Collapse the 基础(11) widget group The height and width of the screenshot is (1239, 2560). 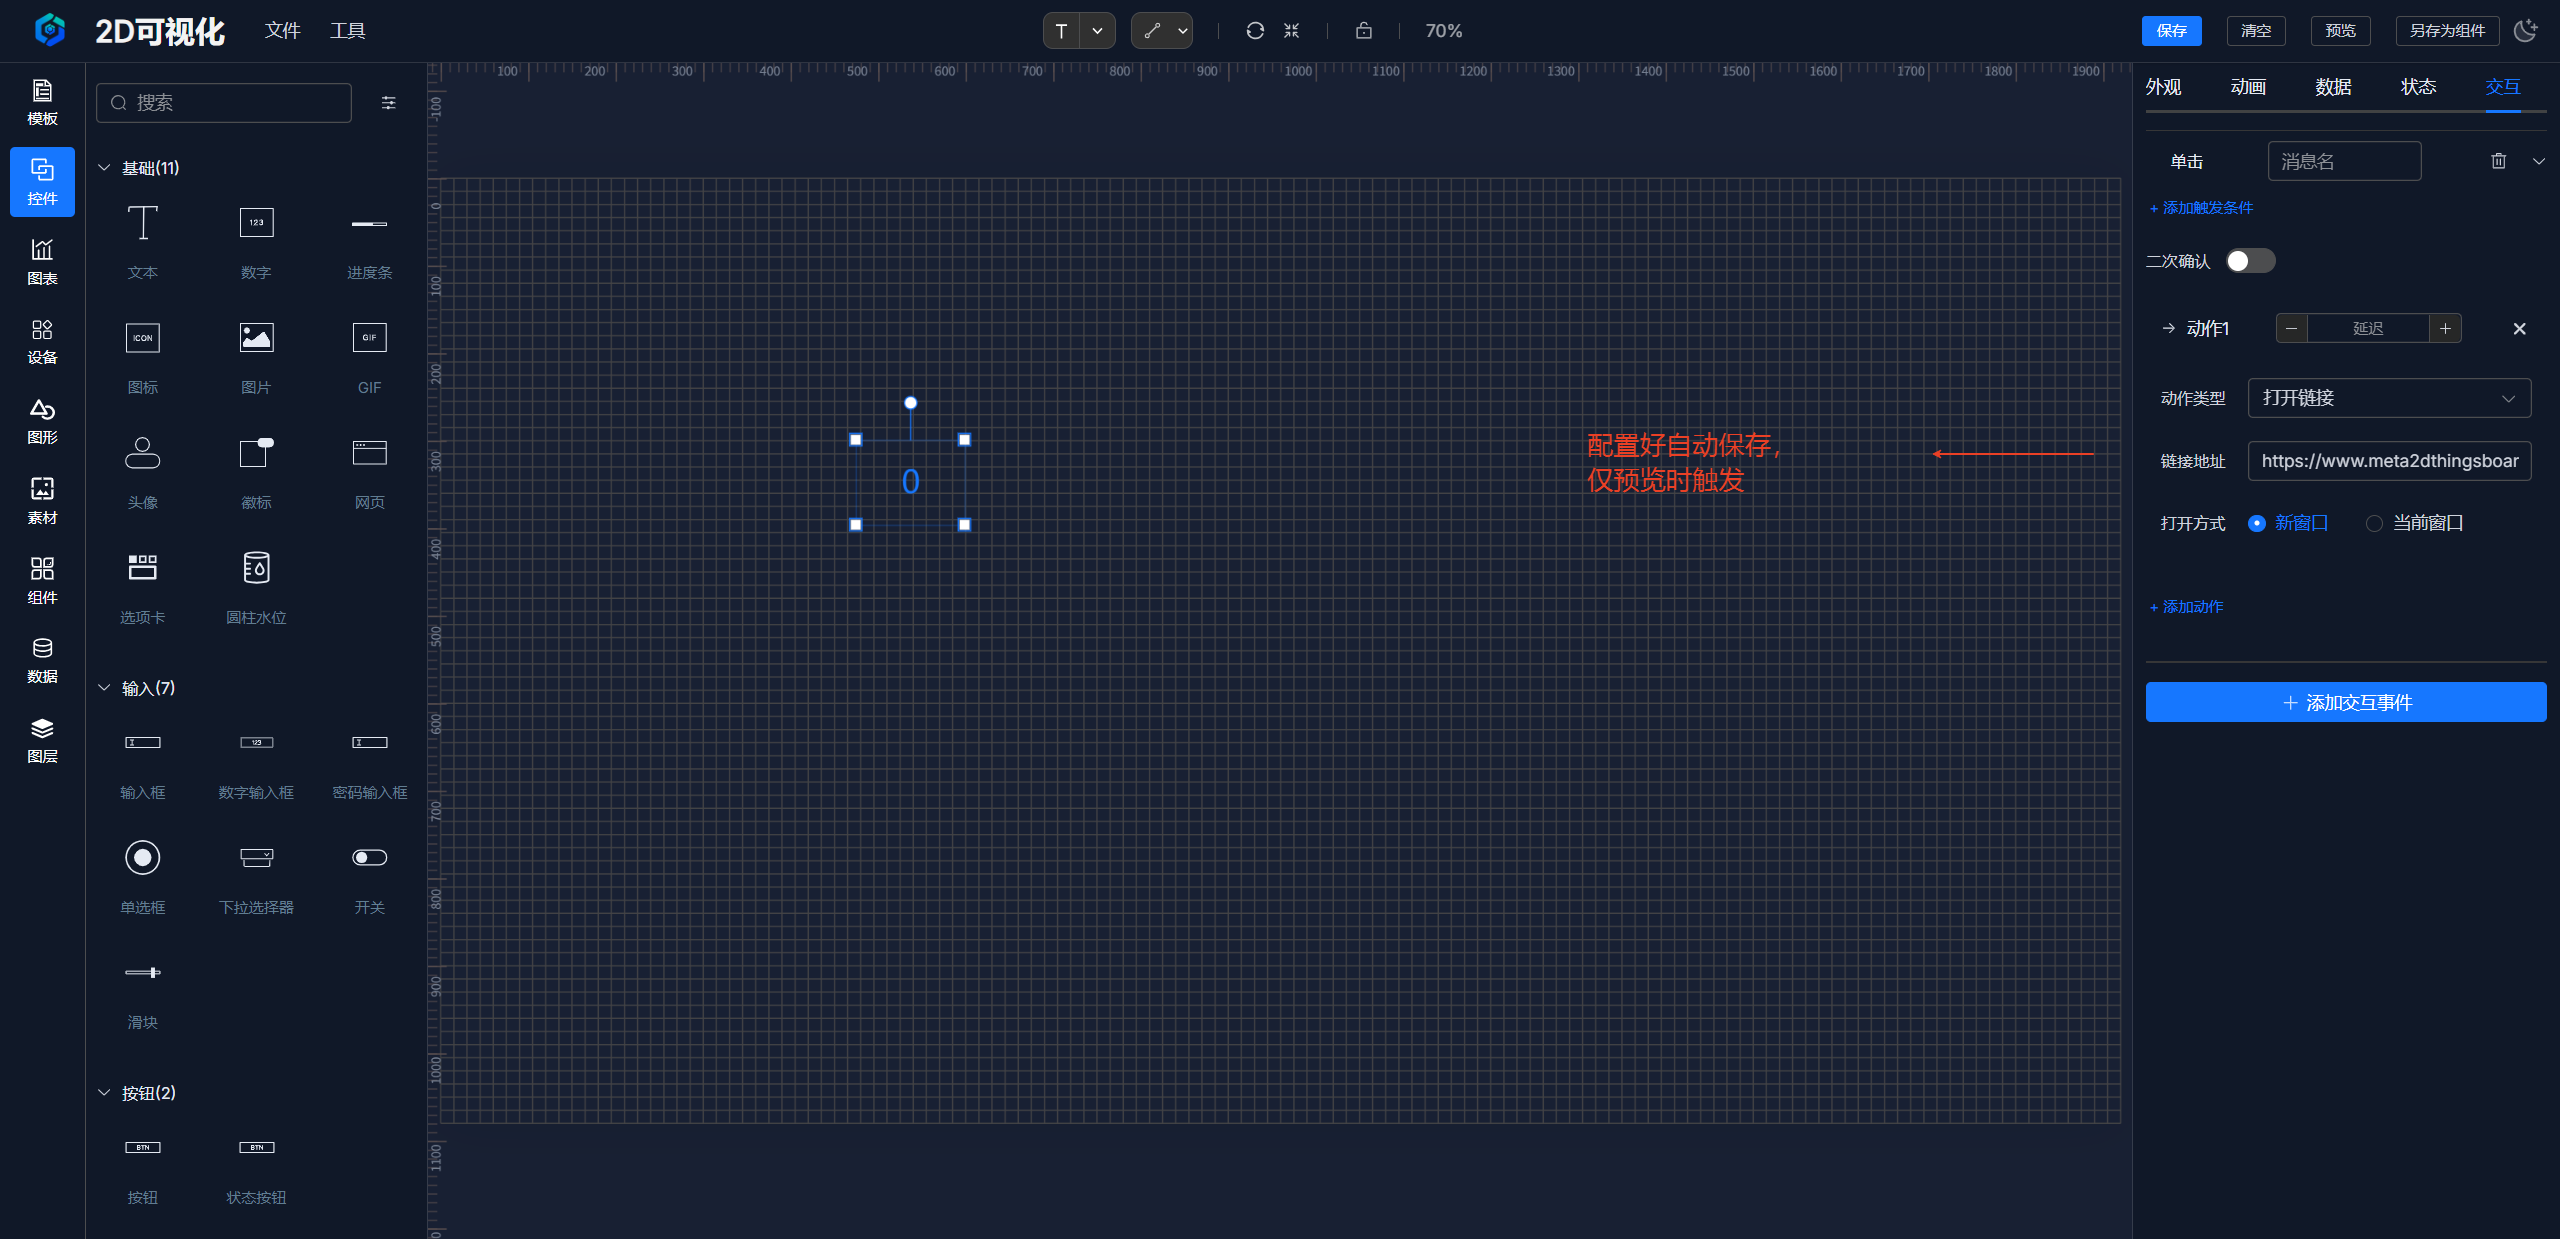(x=104, y=168)
